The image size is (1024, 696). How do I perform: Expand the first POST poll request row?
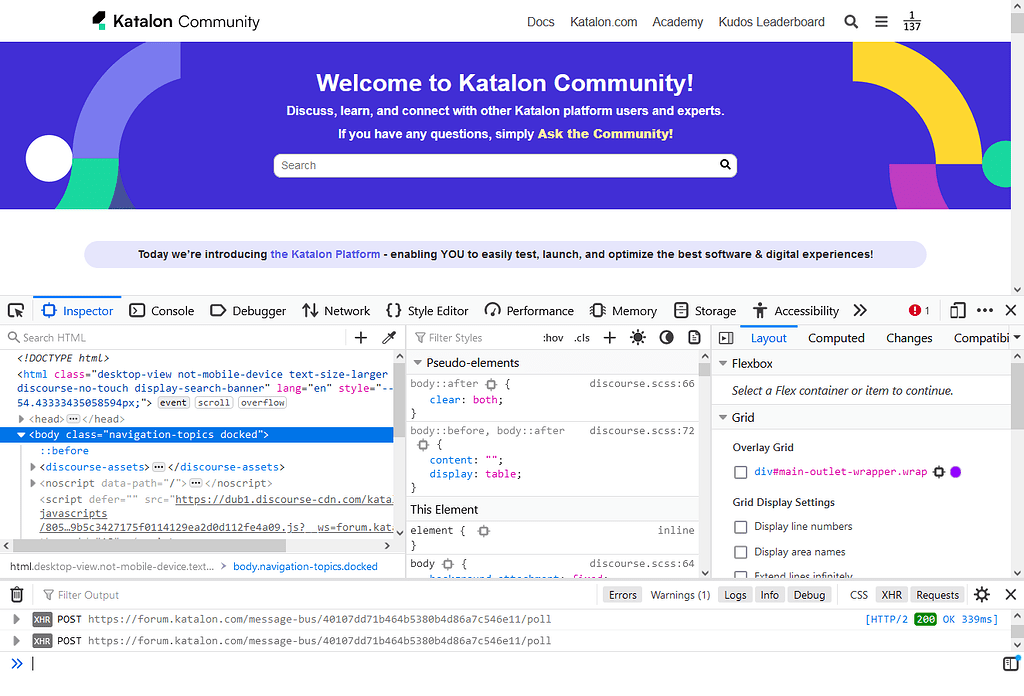pos(16,619)
